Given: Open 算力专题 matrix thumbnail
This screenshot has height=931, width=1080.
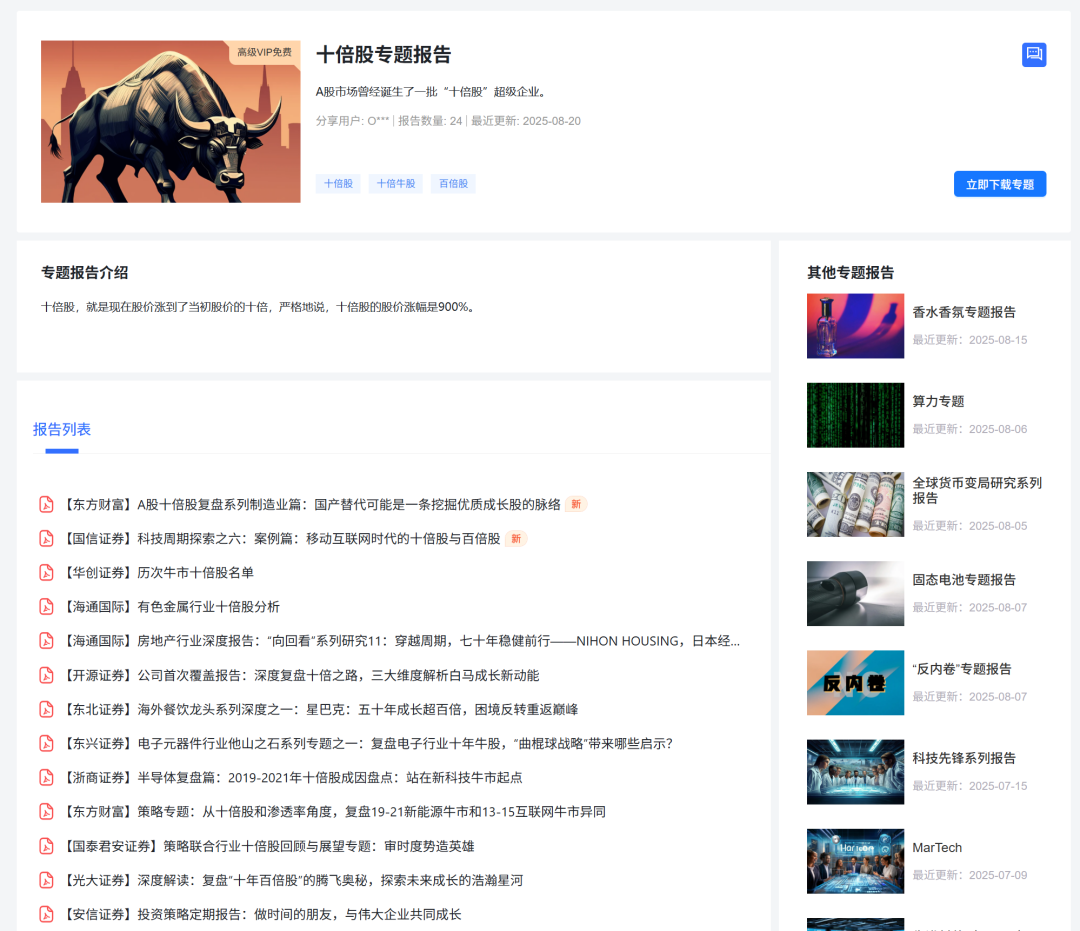Looking at the screenshot, I should coord(855,415).
